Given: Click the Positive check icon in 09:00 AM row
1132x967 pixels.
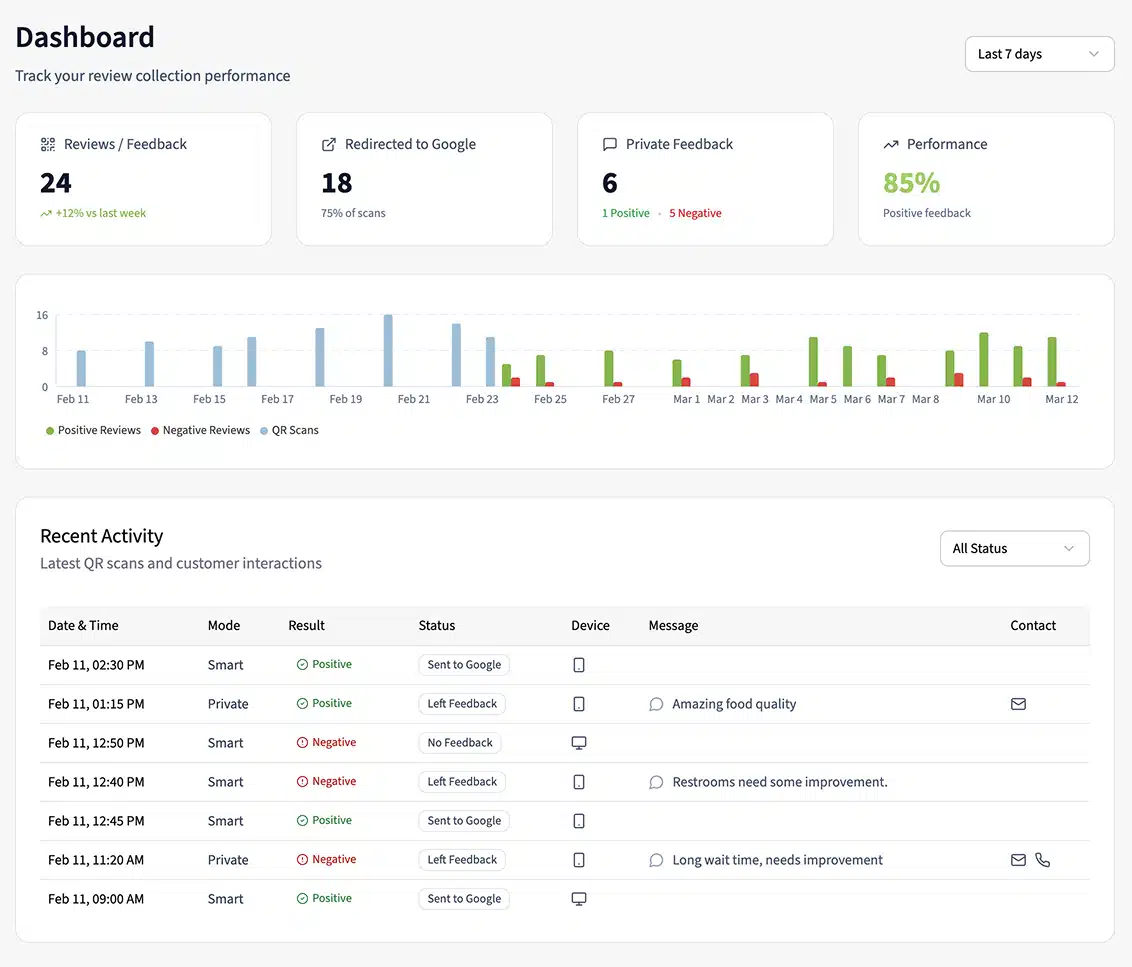Looking at the screenshot, I should [x=302, y=898].
